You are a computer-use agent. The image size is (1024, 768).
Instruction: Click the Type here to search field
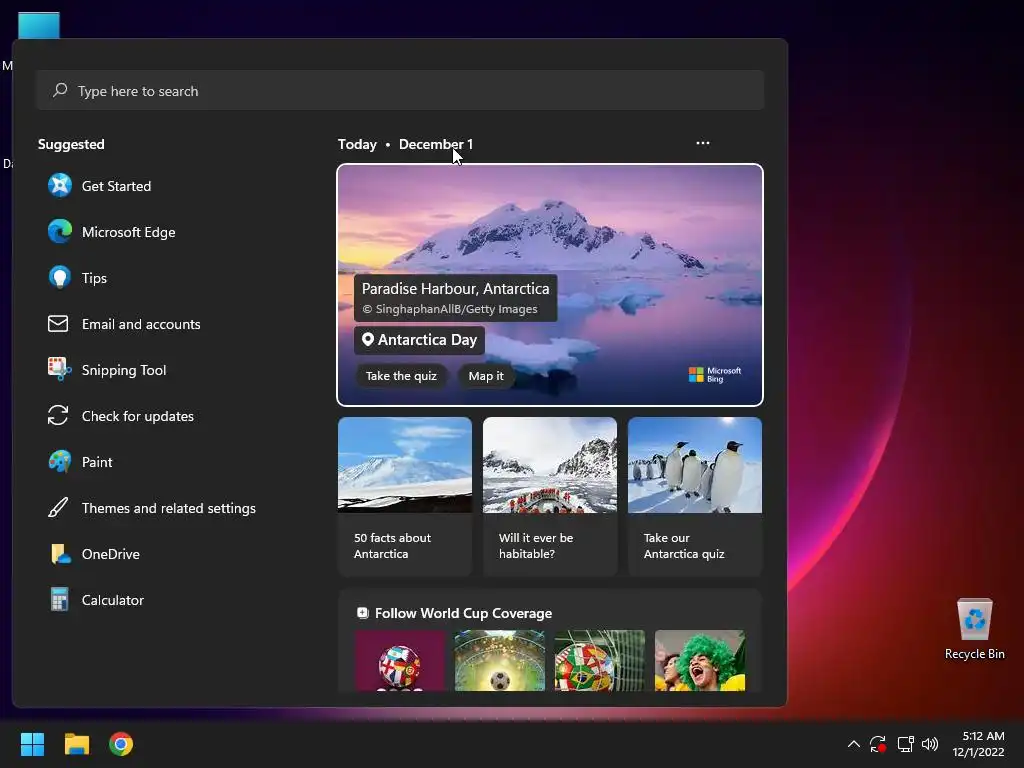coord(400,90)
